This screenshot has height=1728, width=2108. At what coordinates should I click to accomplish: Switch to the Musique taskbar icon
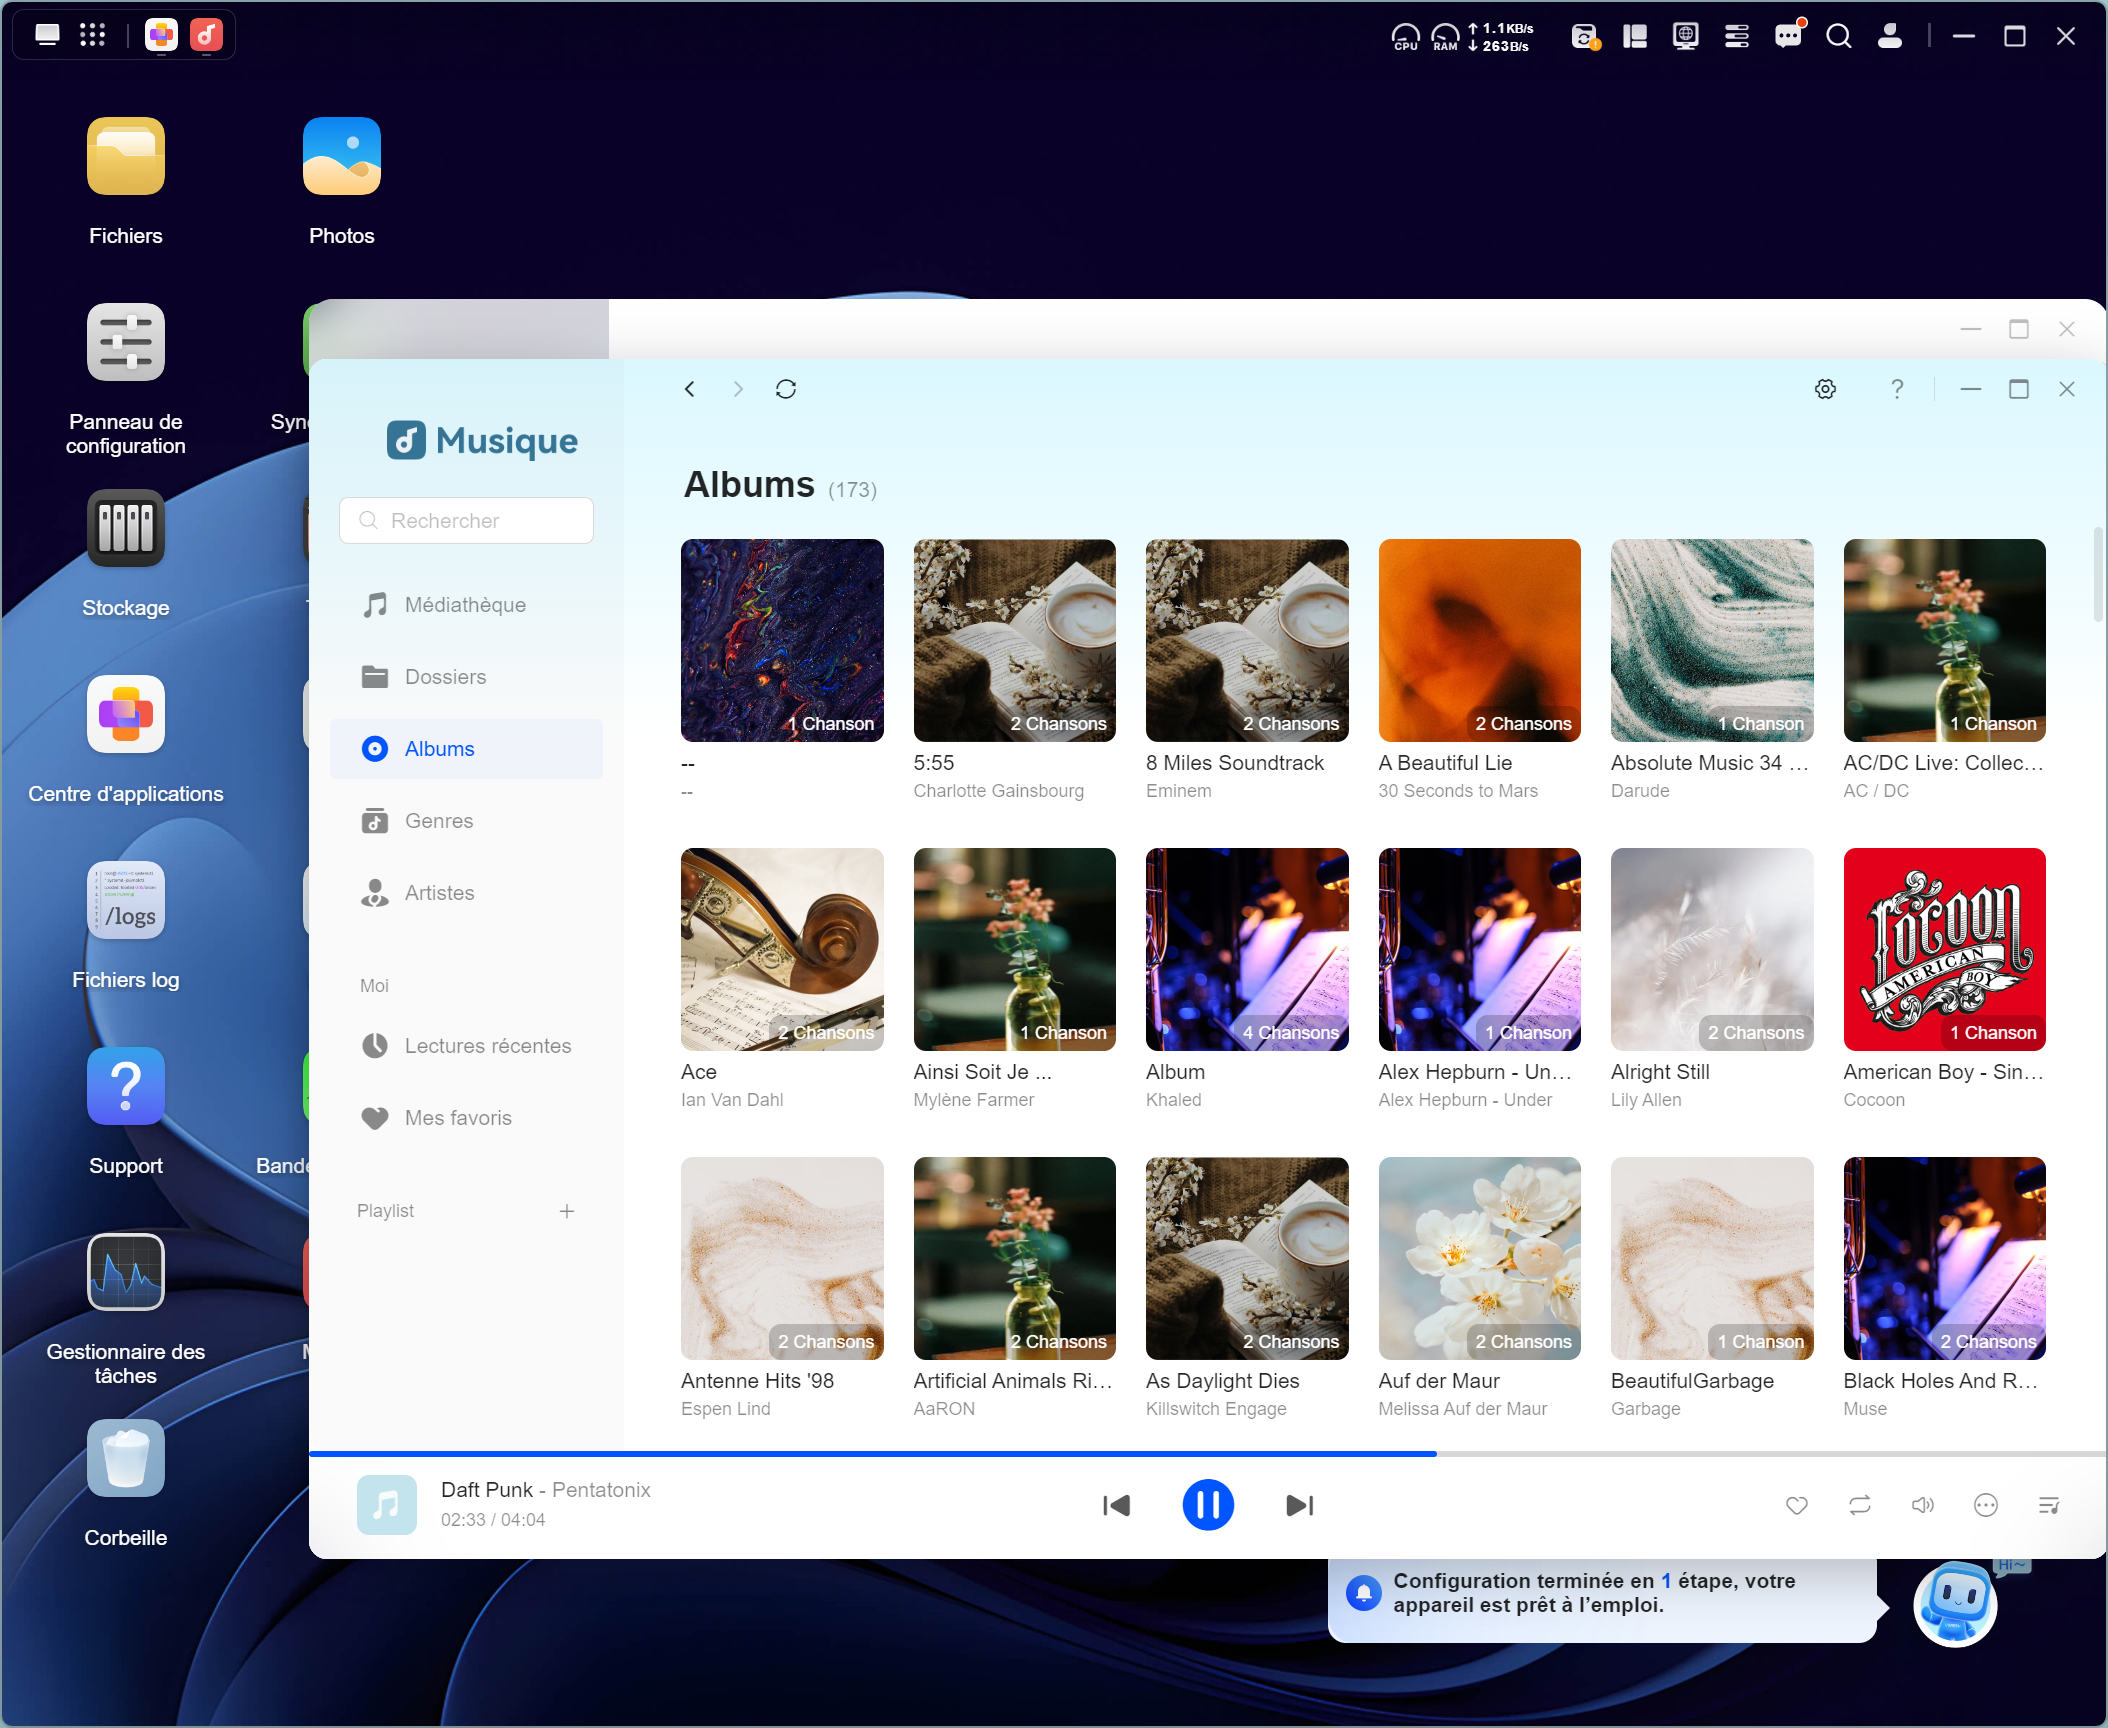pos(207,35)
